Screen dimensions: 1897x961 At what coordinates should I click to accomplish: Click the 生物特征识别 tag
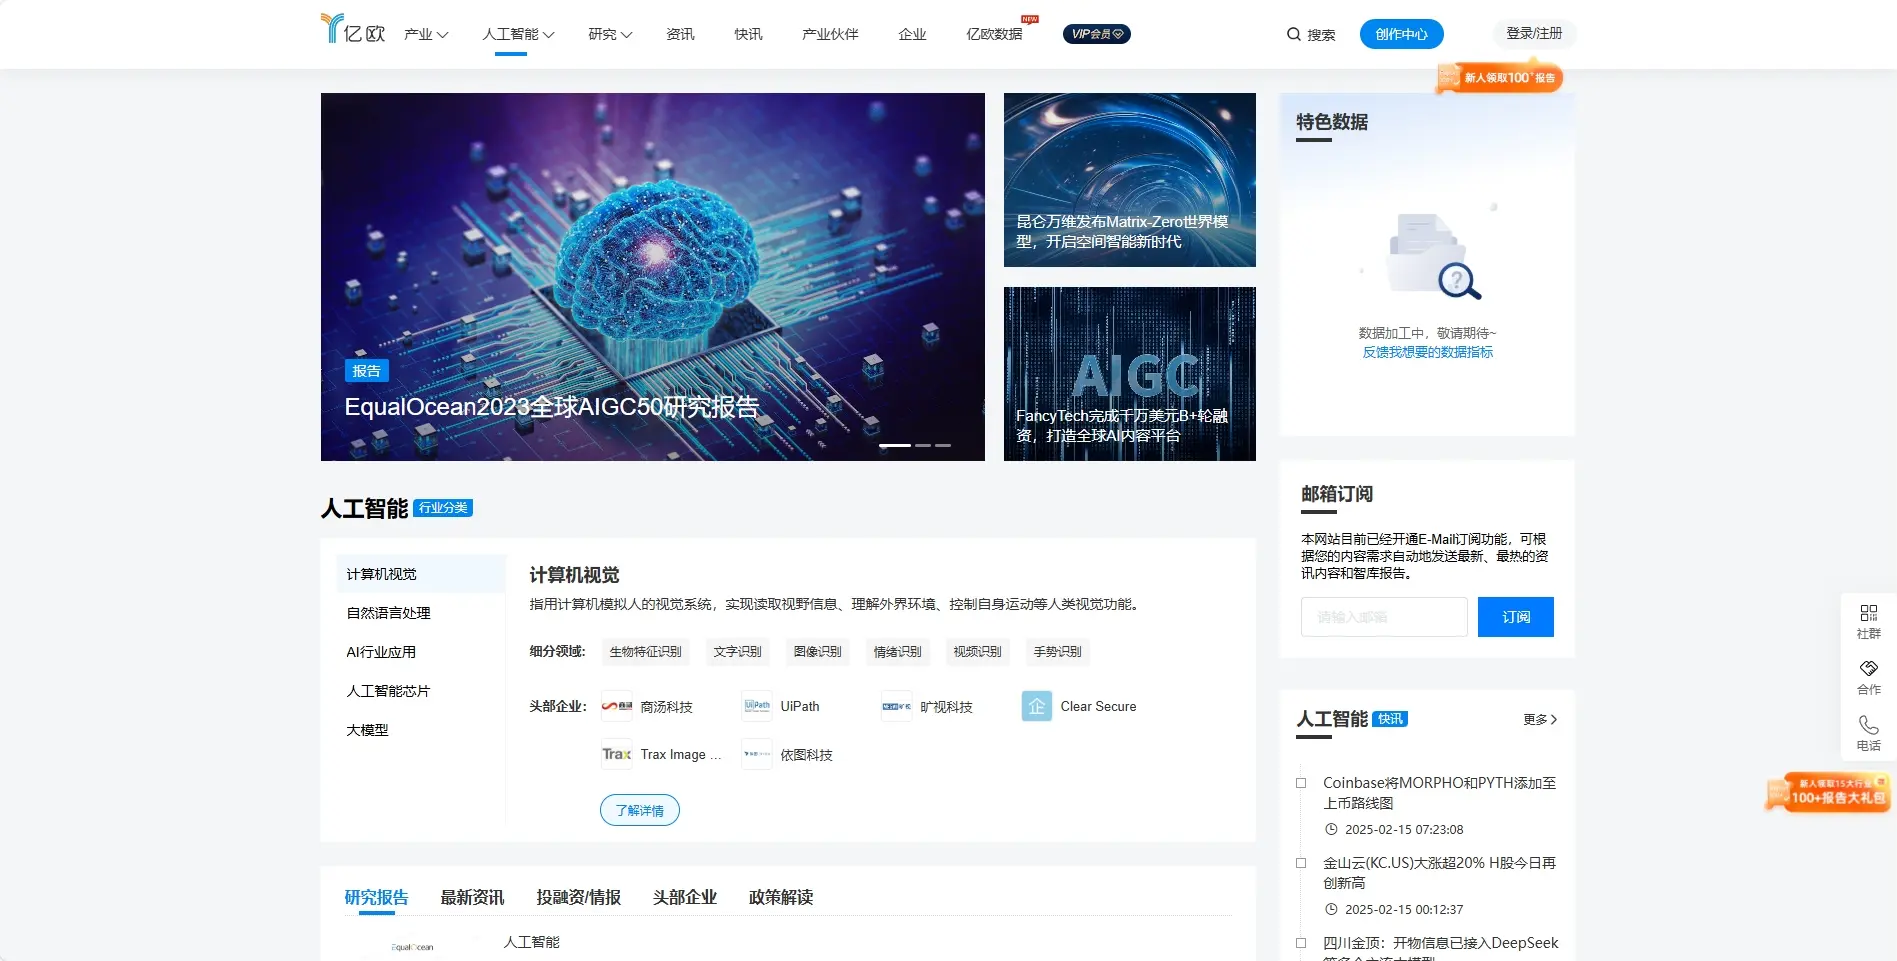(646, 652)
